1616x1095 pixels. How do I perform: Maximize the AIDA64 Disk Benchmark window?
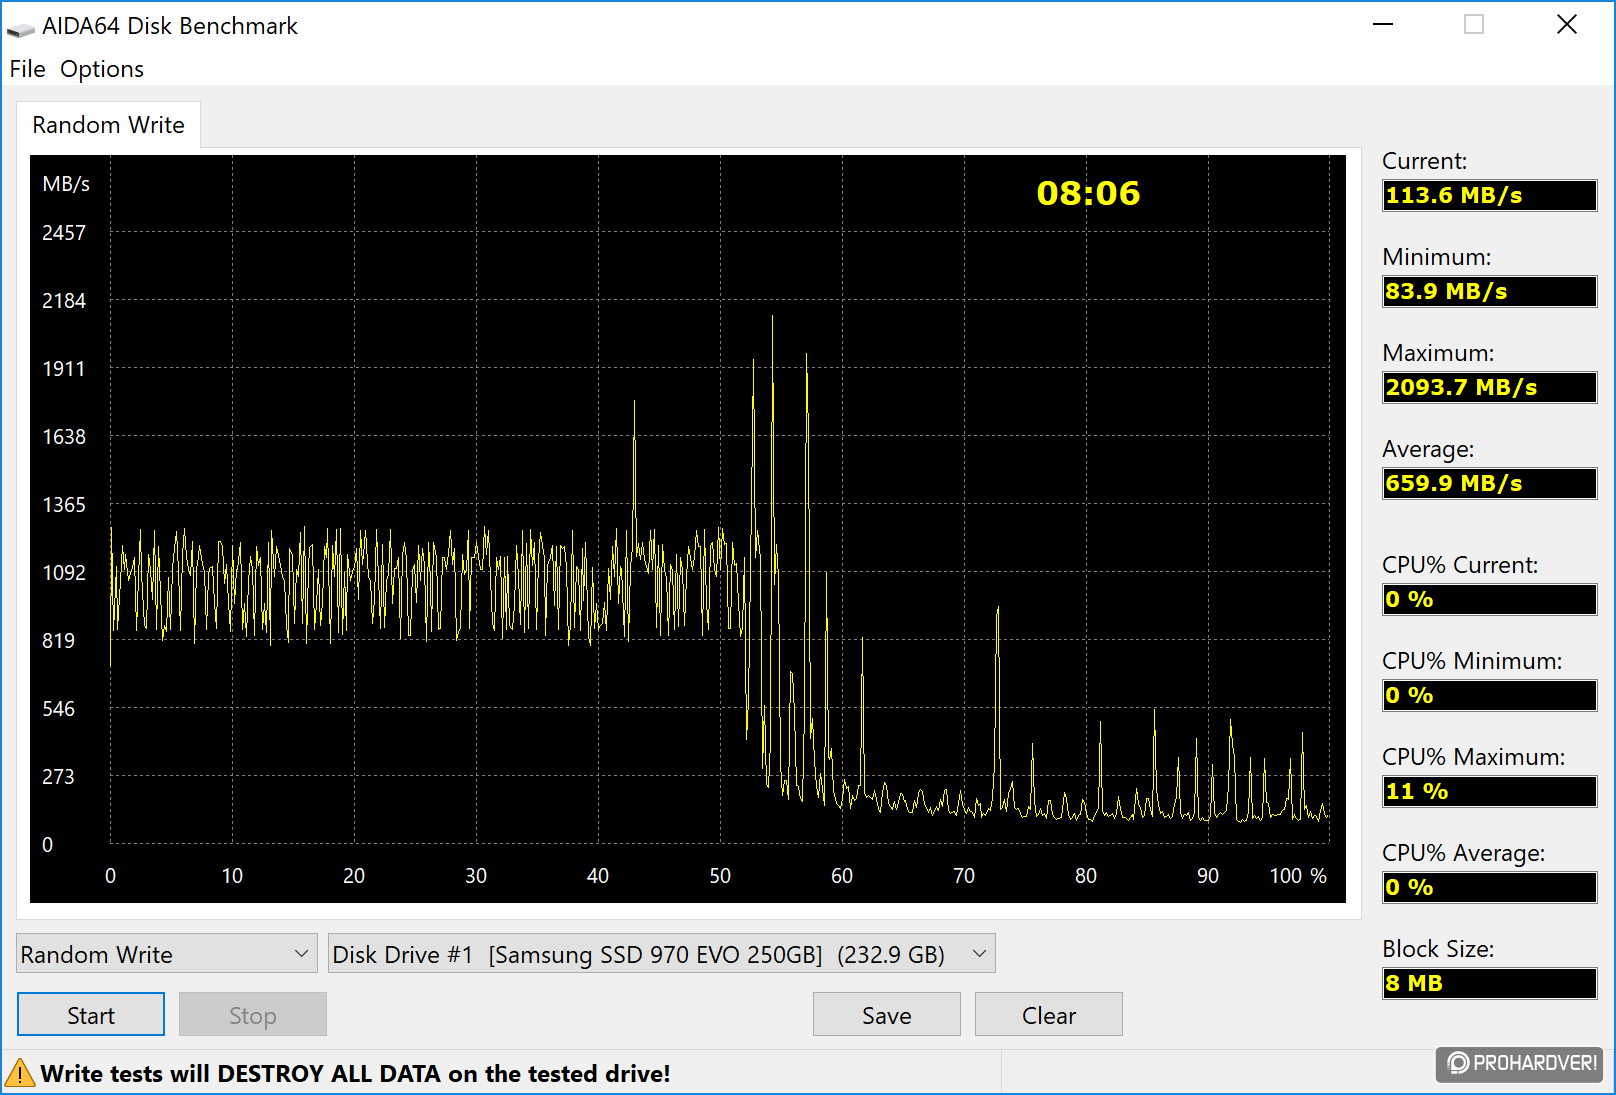pos(1474,25)
